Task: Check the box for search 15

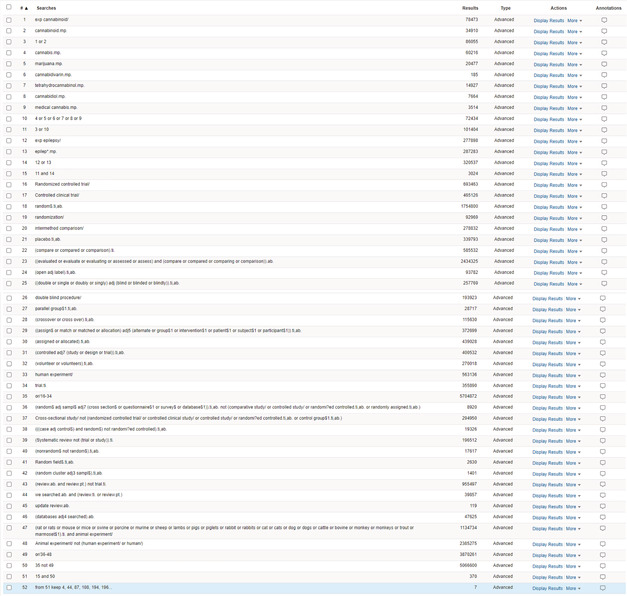Action: 9,174
